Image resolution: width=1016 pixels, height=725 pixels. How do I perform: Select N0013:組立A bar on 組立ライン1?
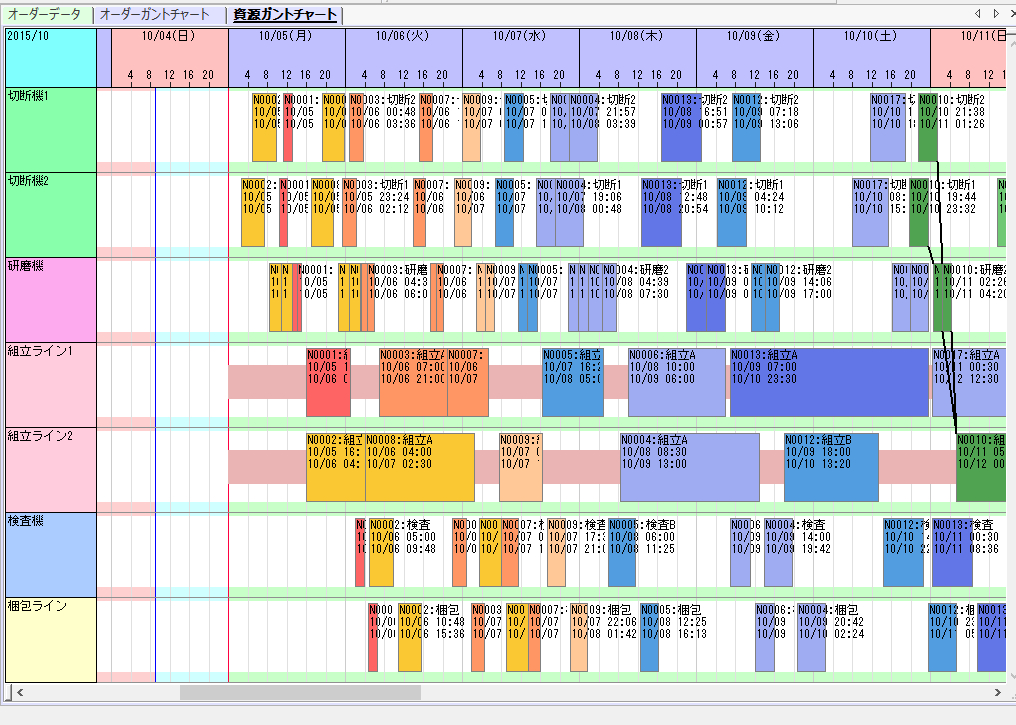(x=829, y=382)
